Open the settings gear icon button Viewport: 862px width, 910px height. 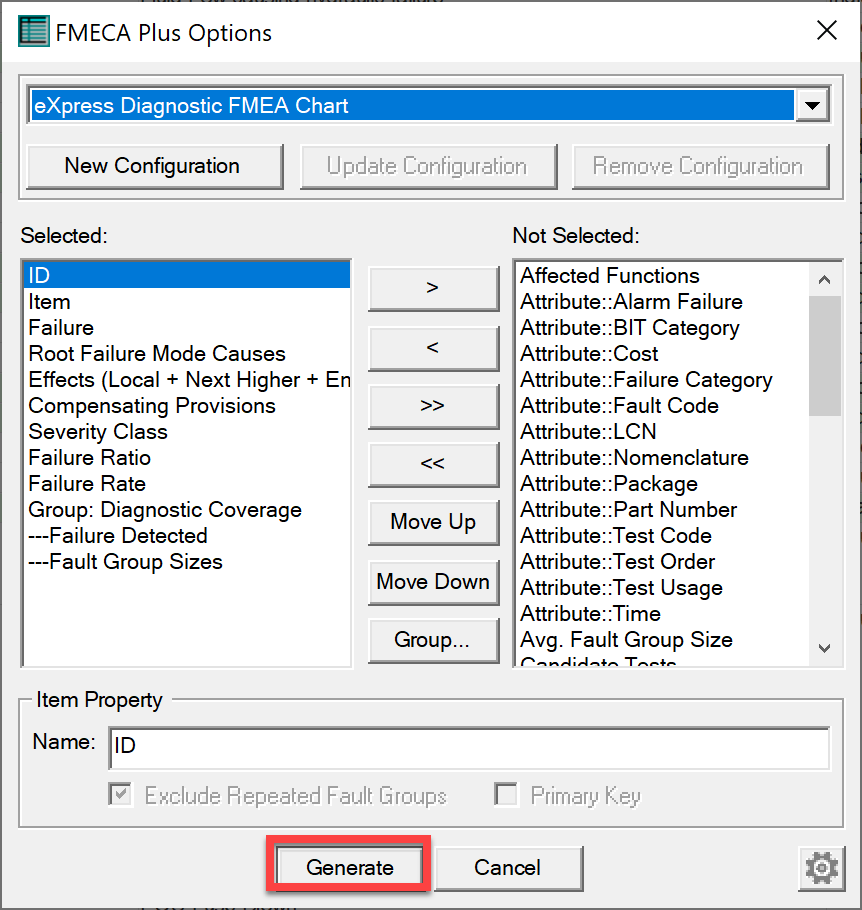tap(821, 868)
